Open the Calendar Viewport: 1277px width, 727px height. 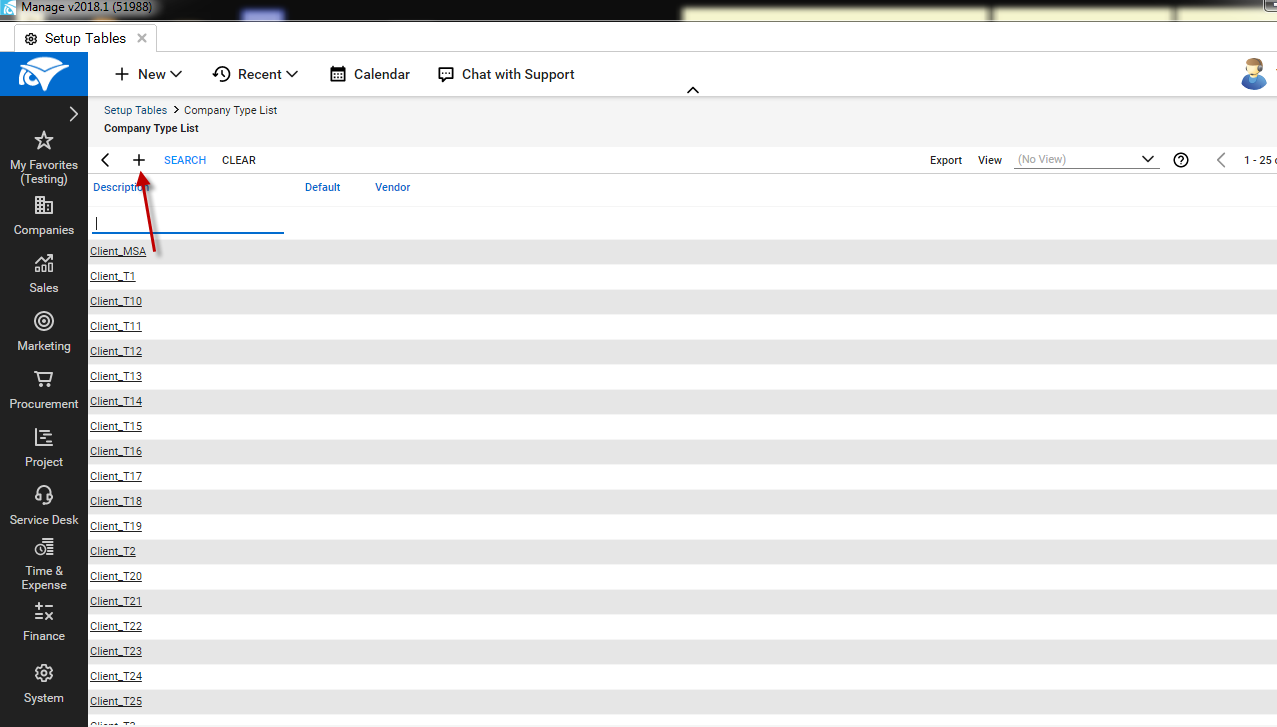tap(369, 74)
